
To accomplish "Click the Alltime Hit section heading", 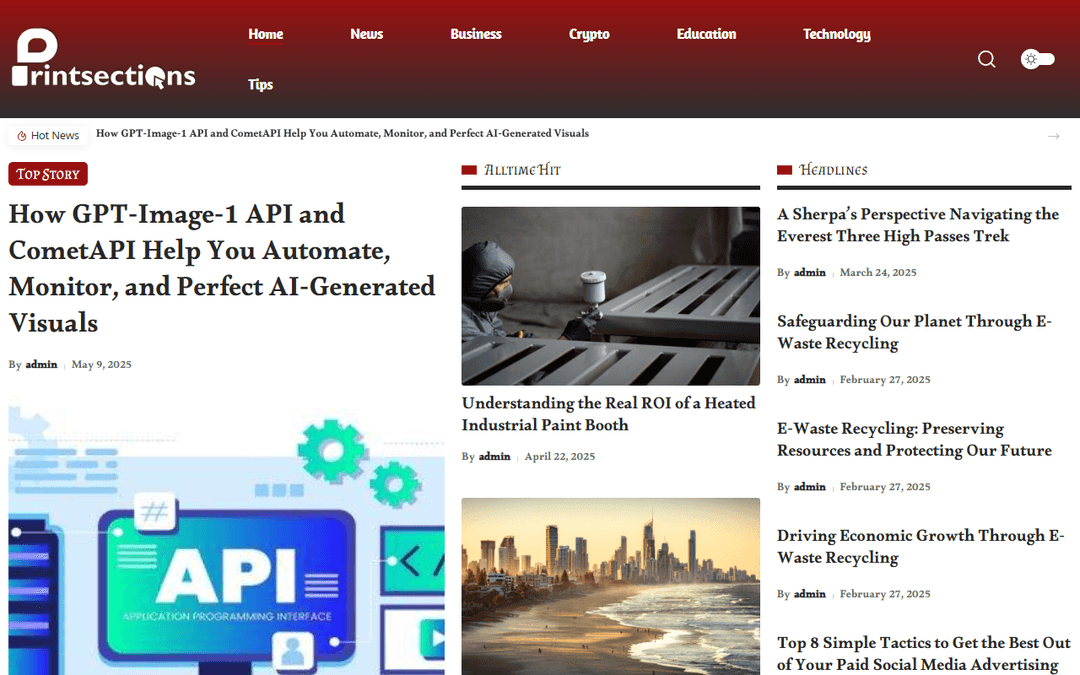I will tap(522, 169).
